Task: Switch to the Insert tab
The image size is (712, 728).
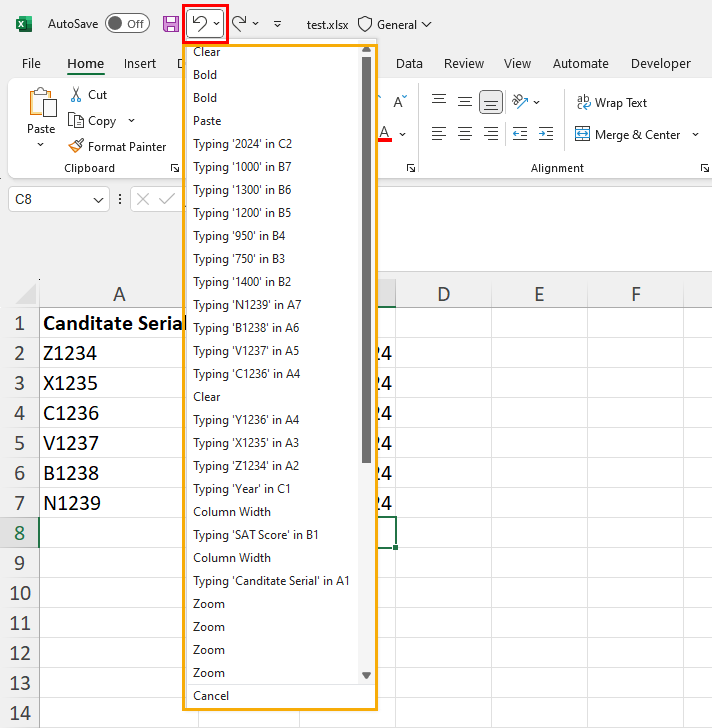Action: 140,64
